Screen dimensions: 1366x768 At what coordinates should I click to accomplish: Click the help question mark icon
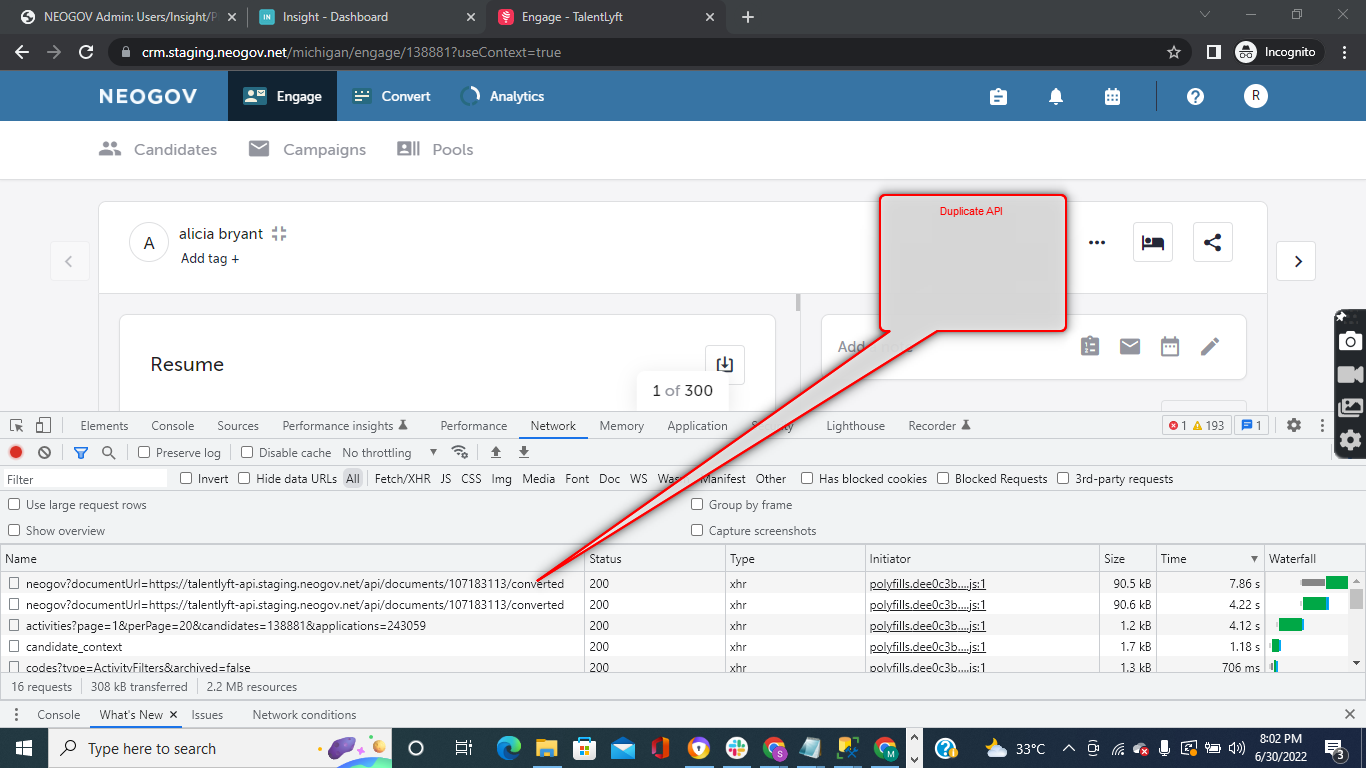[1195, 97]
